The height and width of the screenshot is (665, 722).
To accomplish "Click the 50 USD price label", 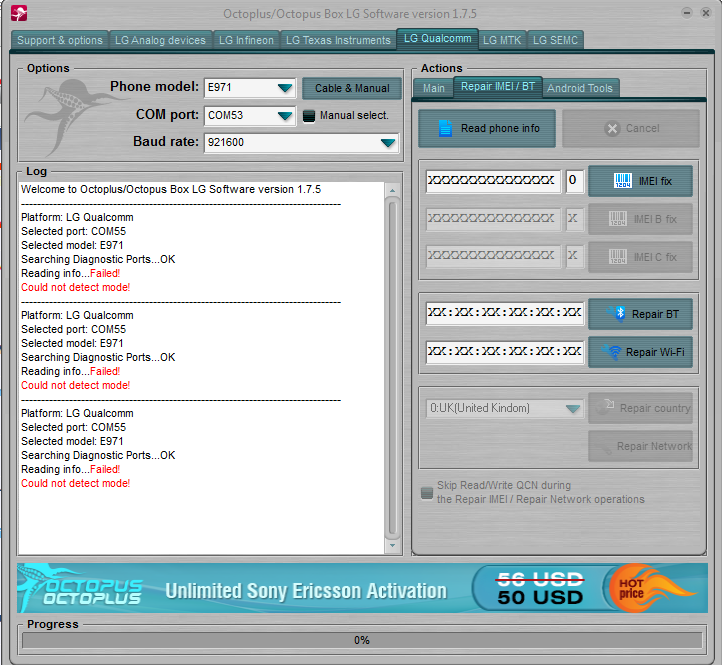I will coord(540,597).
